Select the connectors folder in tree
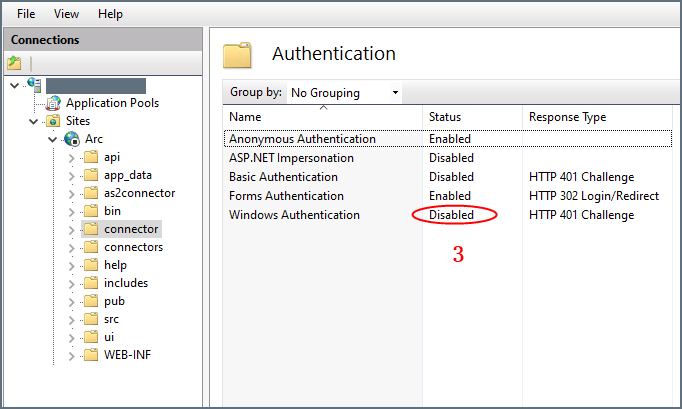This screenshot has height=409, width=682. click(x=133, y=247)
